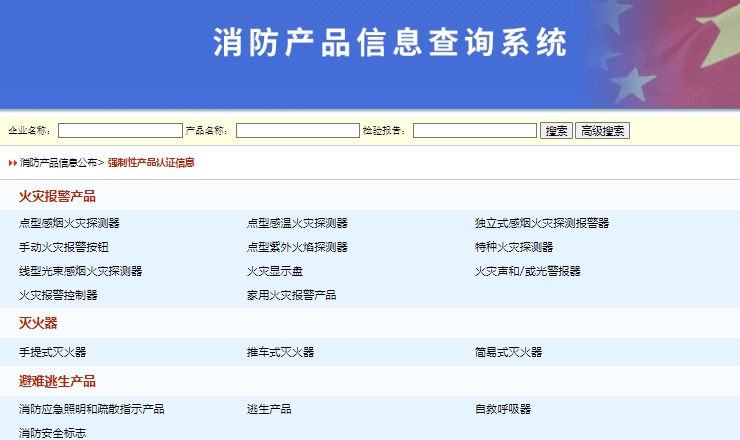Open 点型感烟火灾探测器 link
This screenshot has height=440, width=740.
tap(69, 223)
